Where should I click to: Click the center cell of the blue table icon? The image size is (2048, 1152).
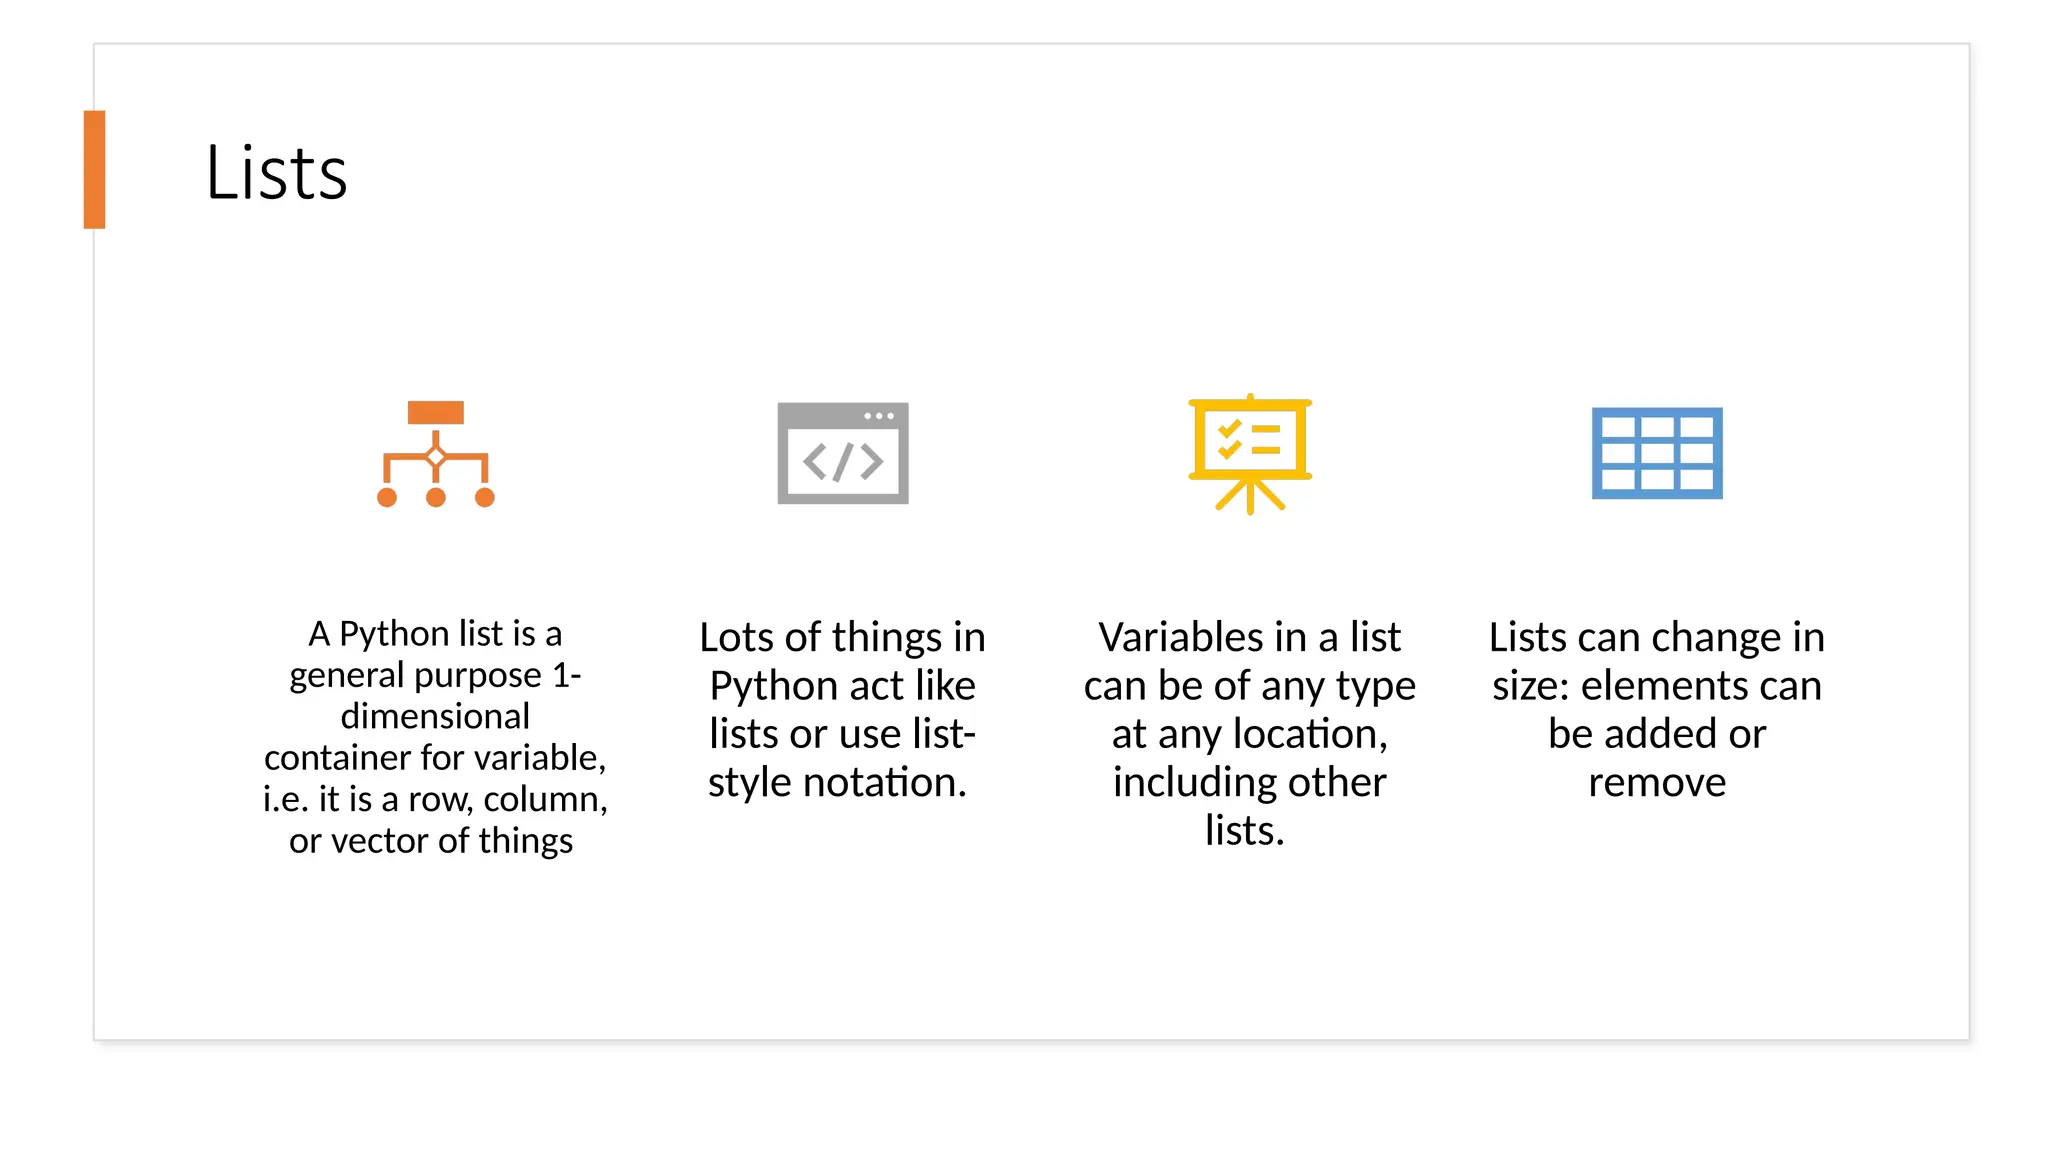coord(1656,453)
